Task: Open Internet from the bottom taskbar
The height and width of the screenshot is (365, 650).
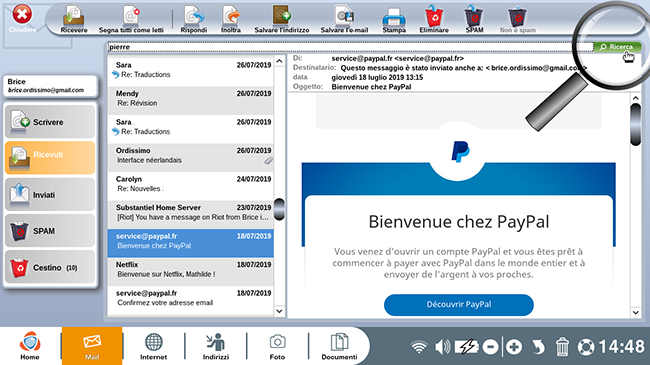Action: pos(153,346)
